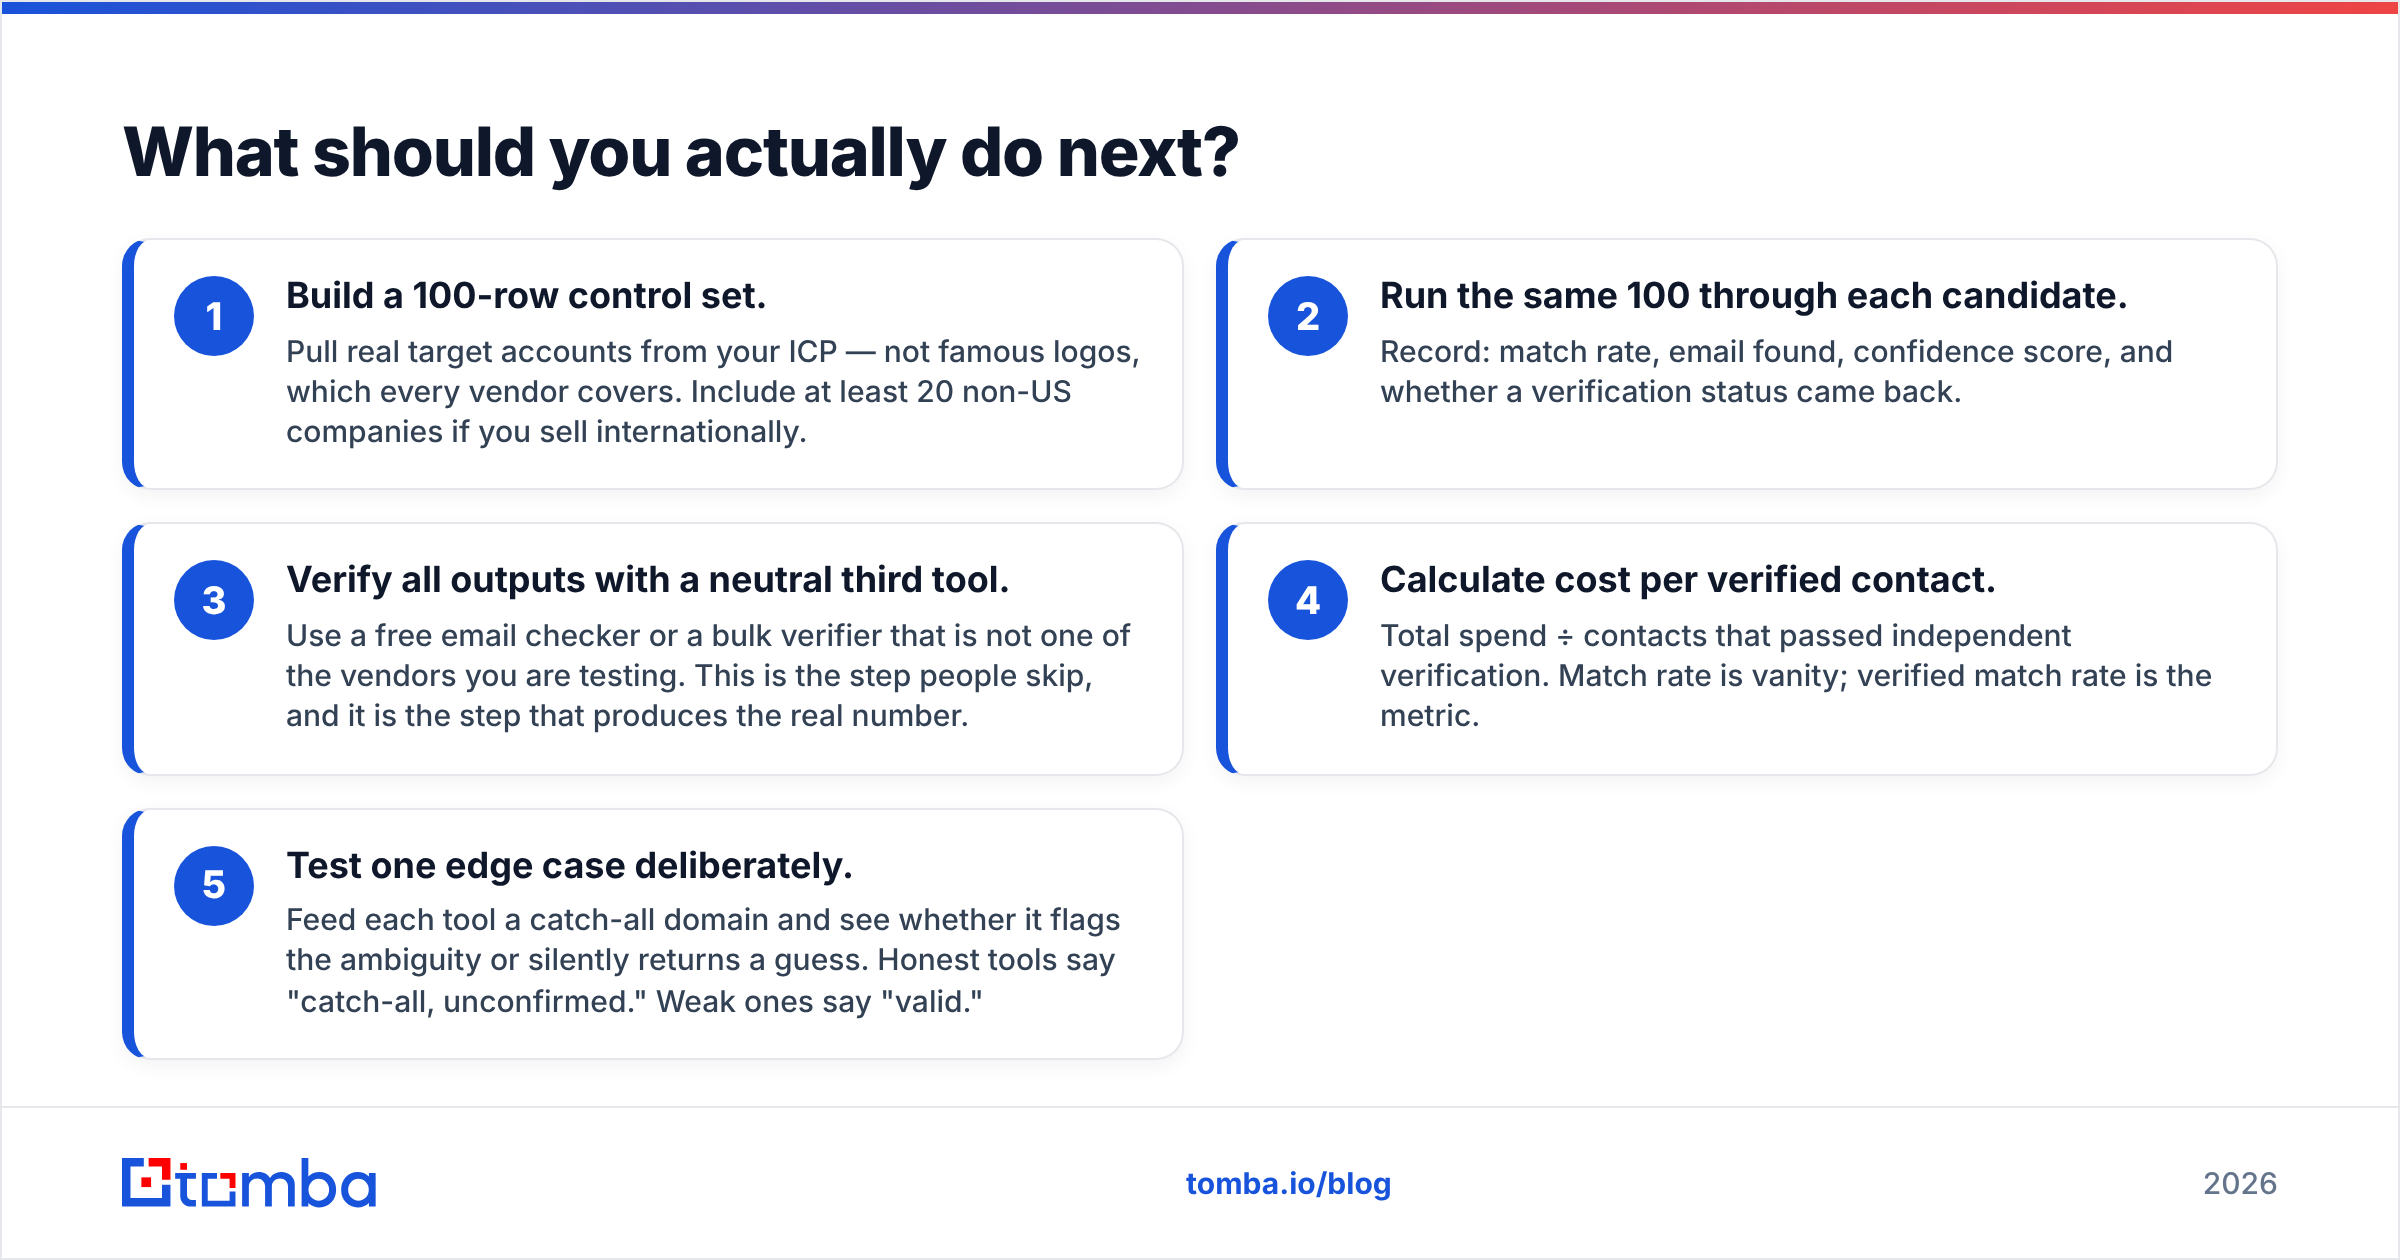The height and width of the screenshot is (1260, 2400).
Task: Click the "Test one edge case deliberately" heading
Action: (x=569, y=866)
